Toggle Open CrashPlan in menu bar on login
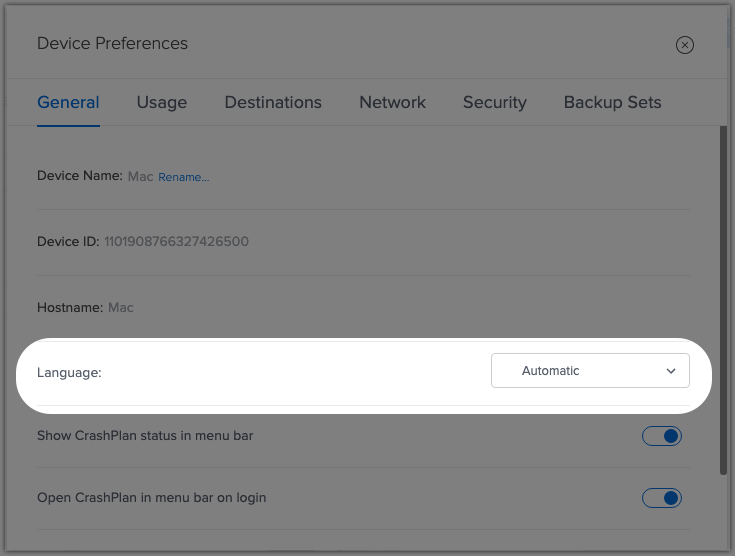Viewport: 735px width, 556px height. (661, 498)
